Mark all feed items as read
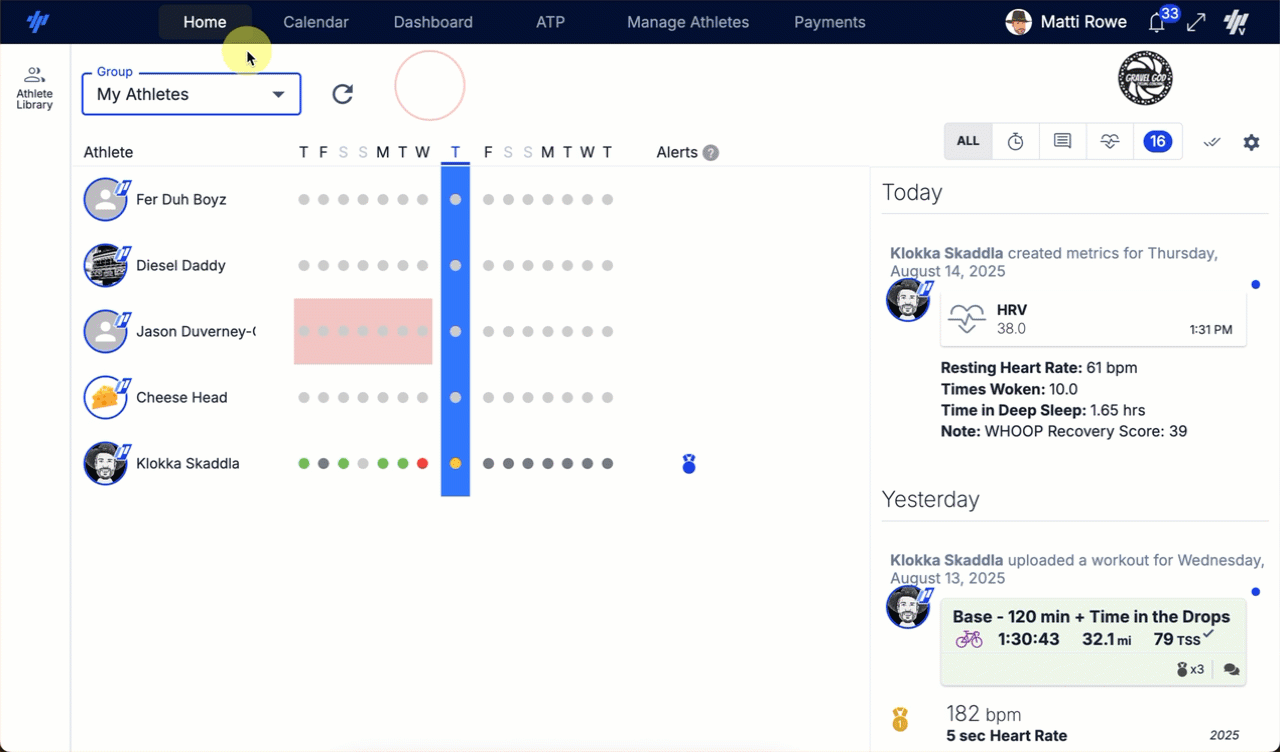 (x=1212, y=142)
